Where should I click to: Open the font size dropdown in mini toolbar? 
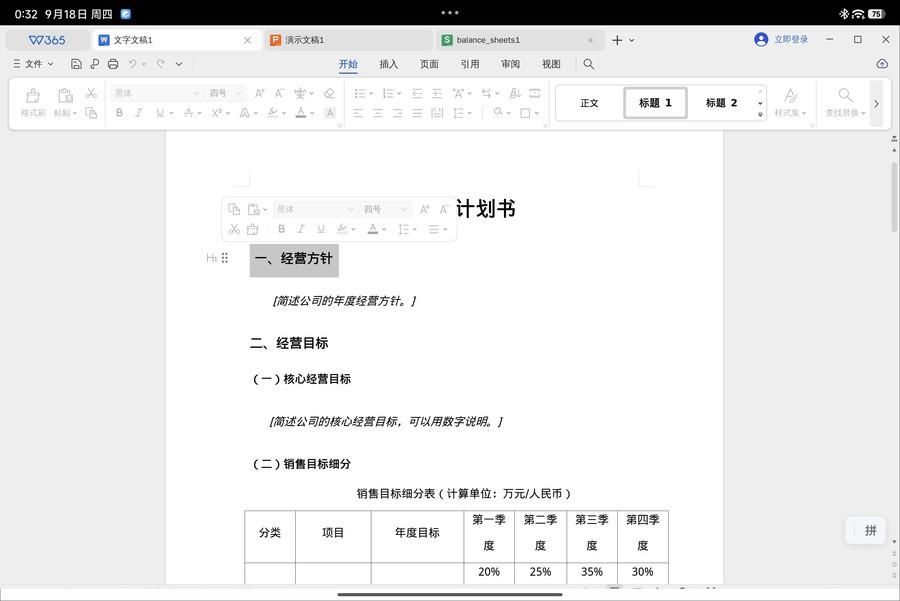pyautogui.click(x=386, y=209)
